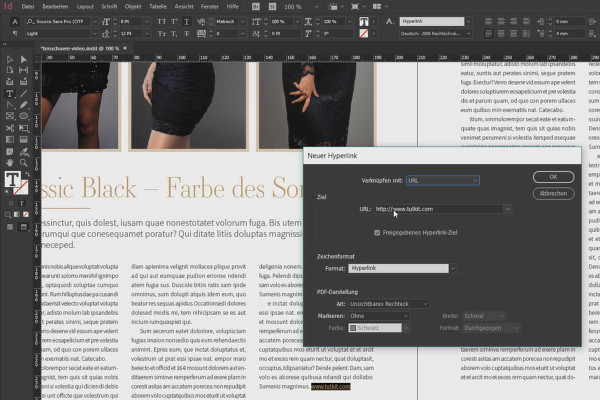Screen dimensions: 600x400
Task: Click the Content Placer tool
Action: point(24,82)
